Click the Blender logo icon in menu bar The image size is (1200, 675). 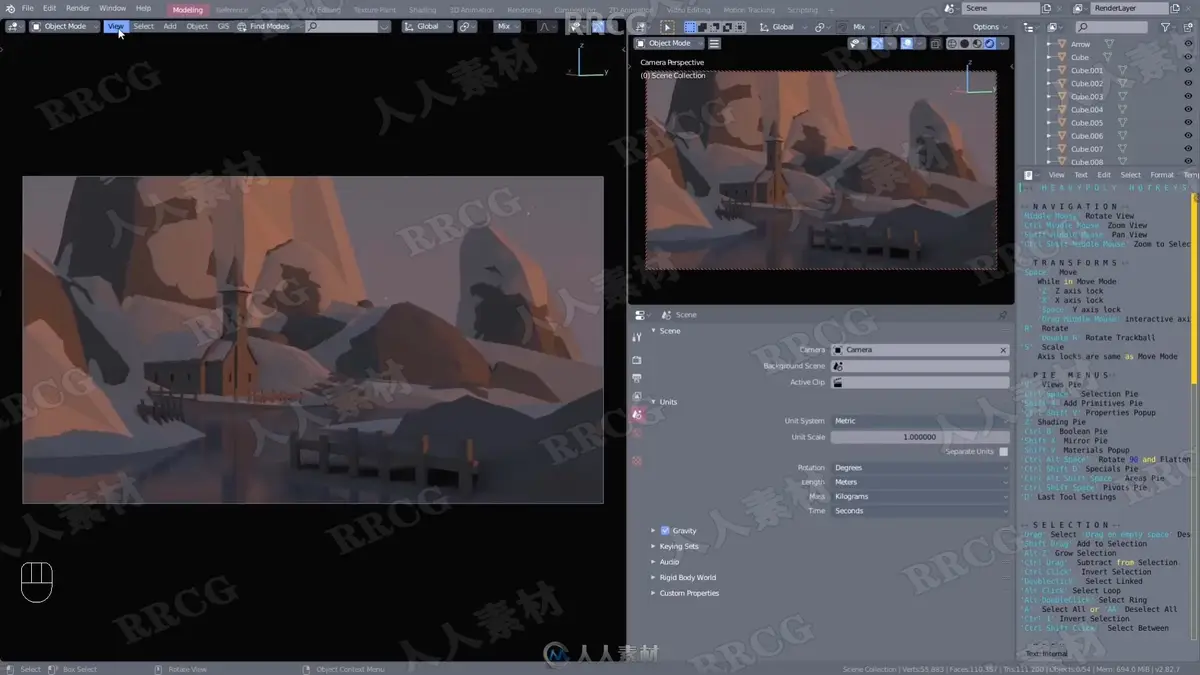pos(10,8)
